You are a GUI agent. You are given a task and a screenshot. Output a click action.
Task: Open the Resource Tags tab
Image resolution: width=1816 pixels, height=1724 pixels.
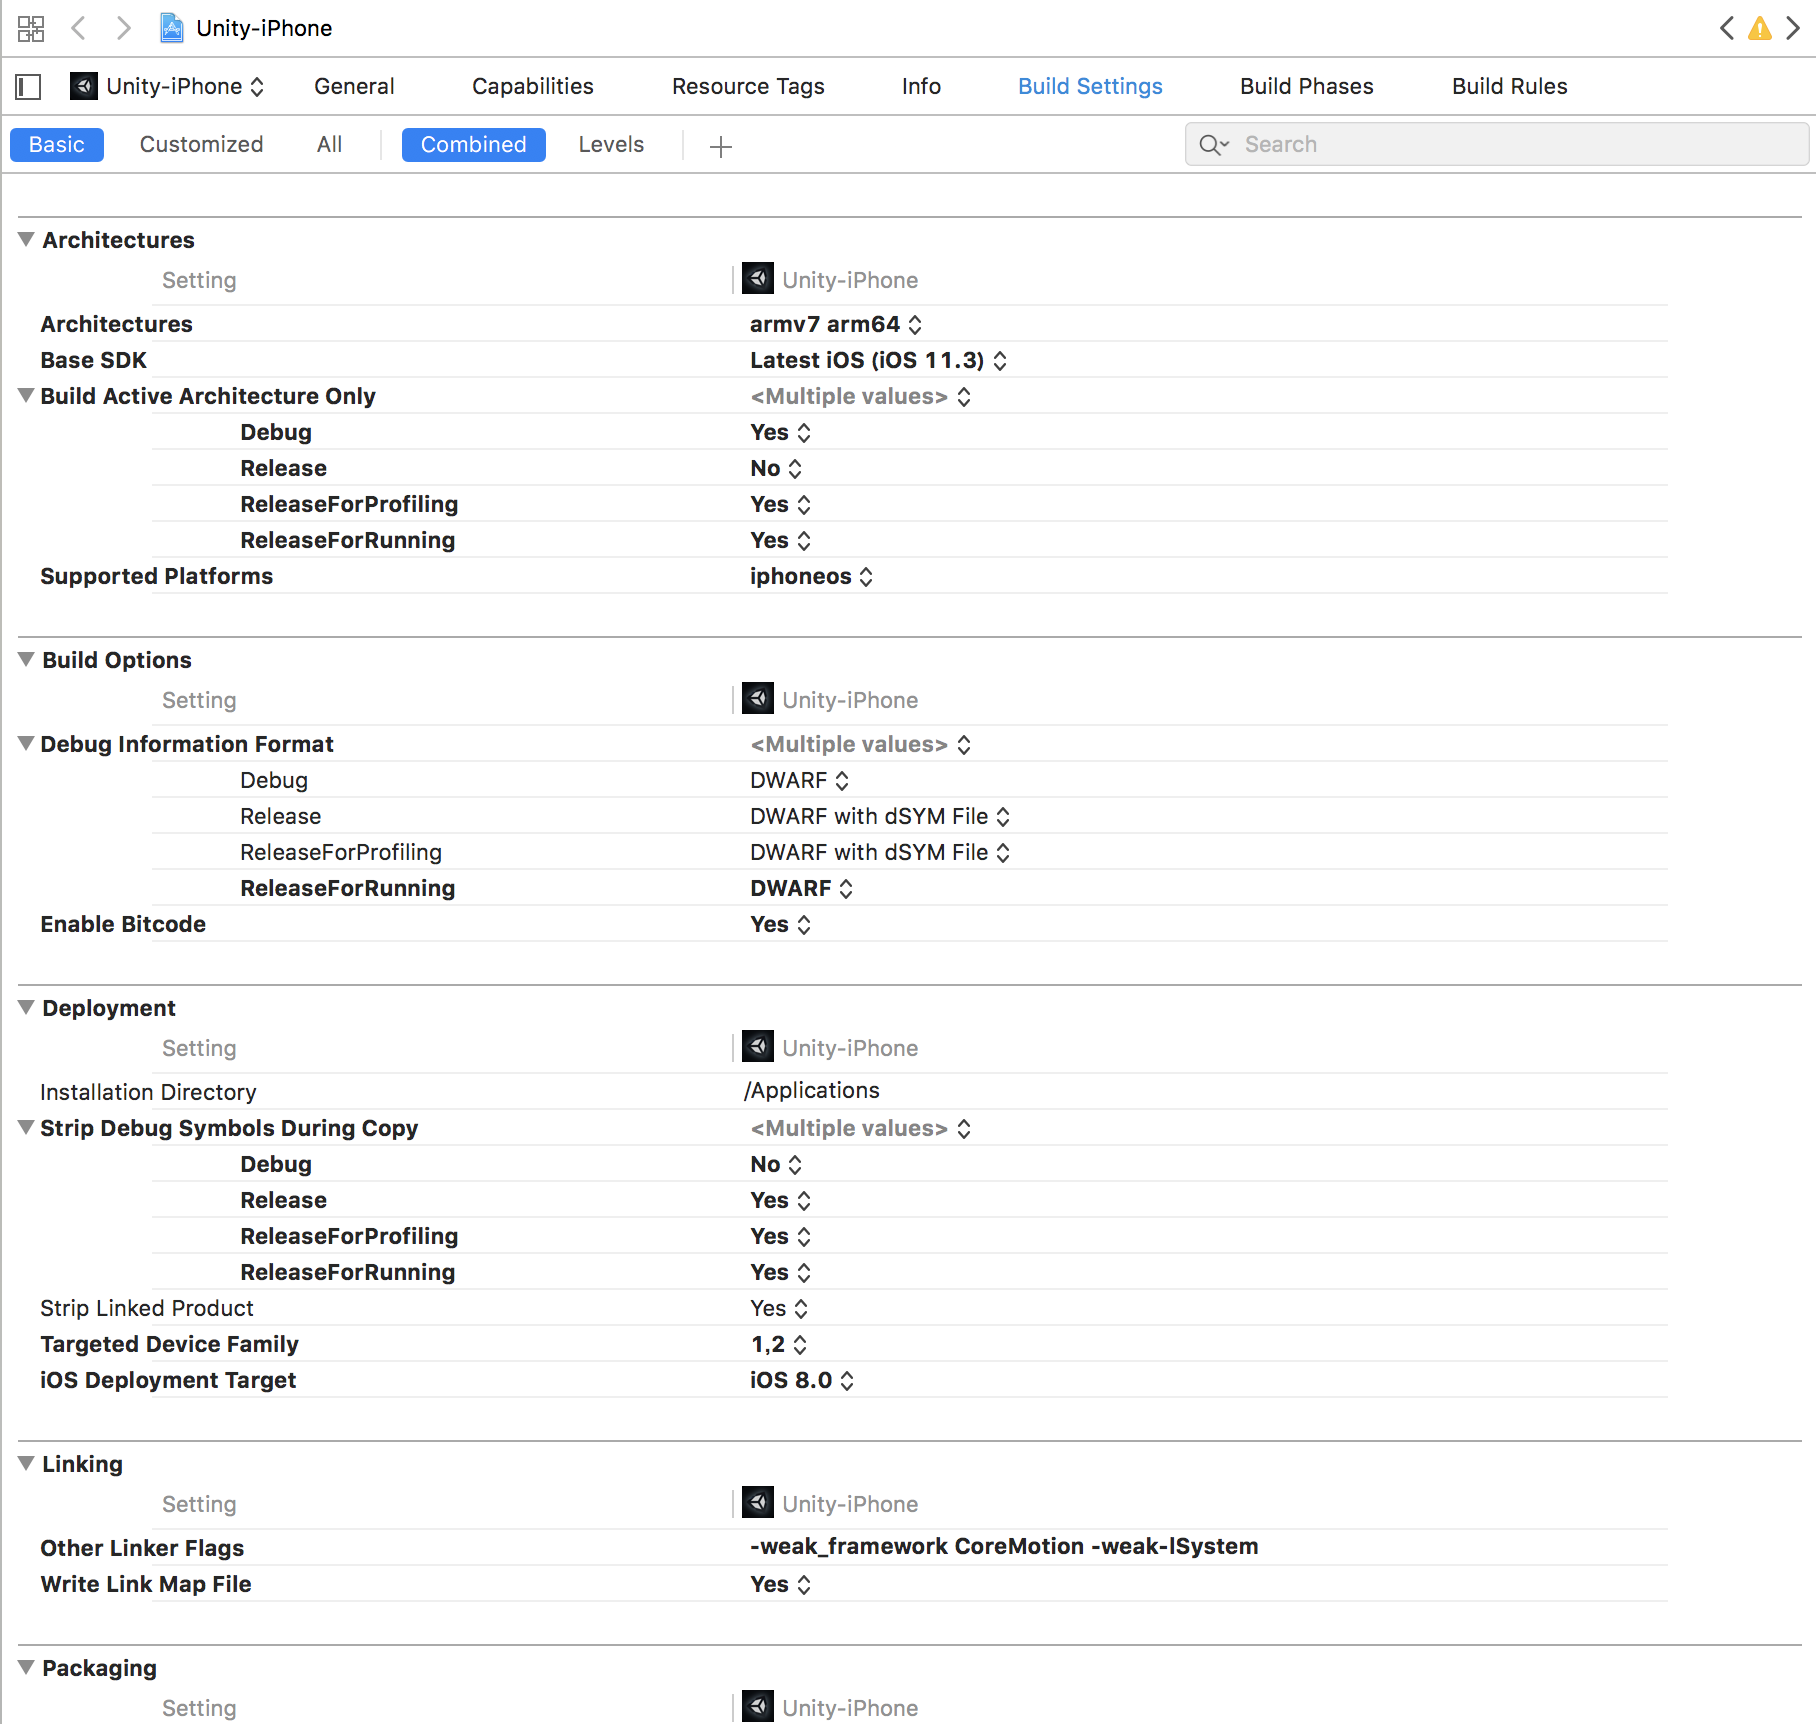[748, 86]
